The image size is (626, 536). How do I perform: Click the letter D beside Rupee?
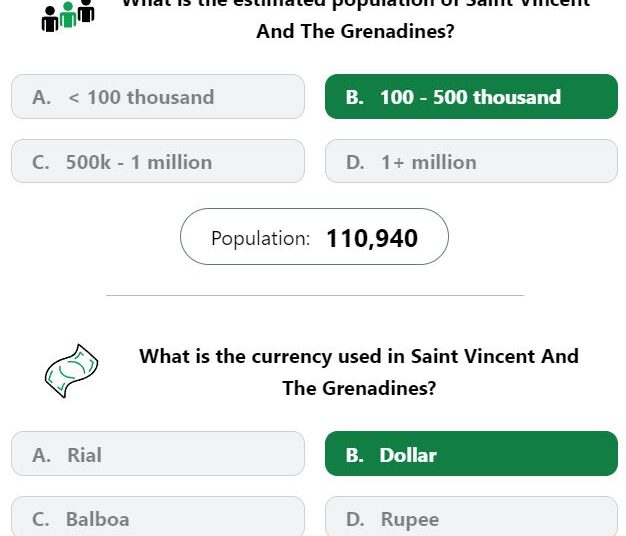coord(355,520)
